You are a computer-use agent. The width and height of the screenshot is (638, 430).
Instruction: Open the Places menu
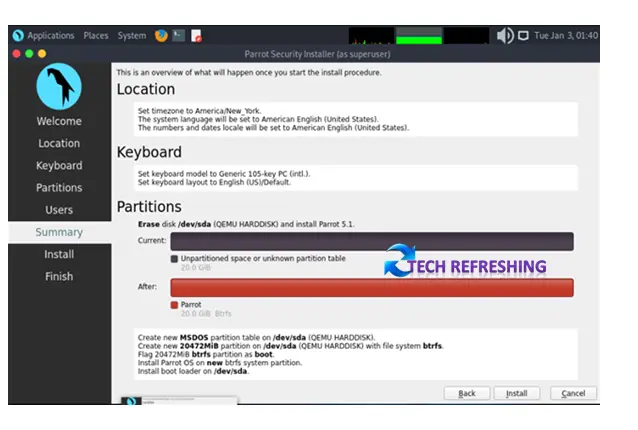pos(96,36)
